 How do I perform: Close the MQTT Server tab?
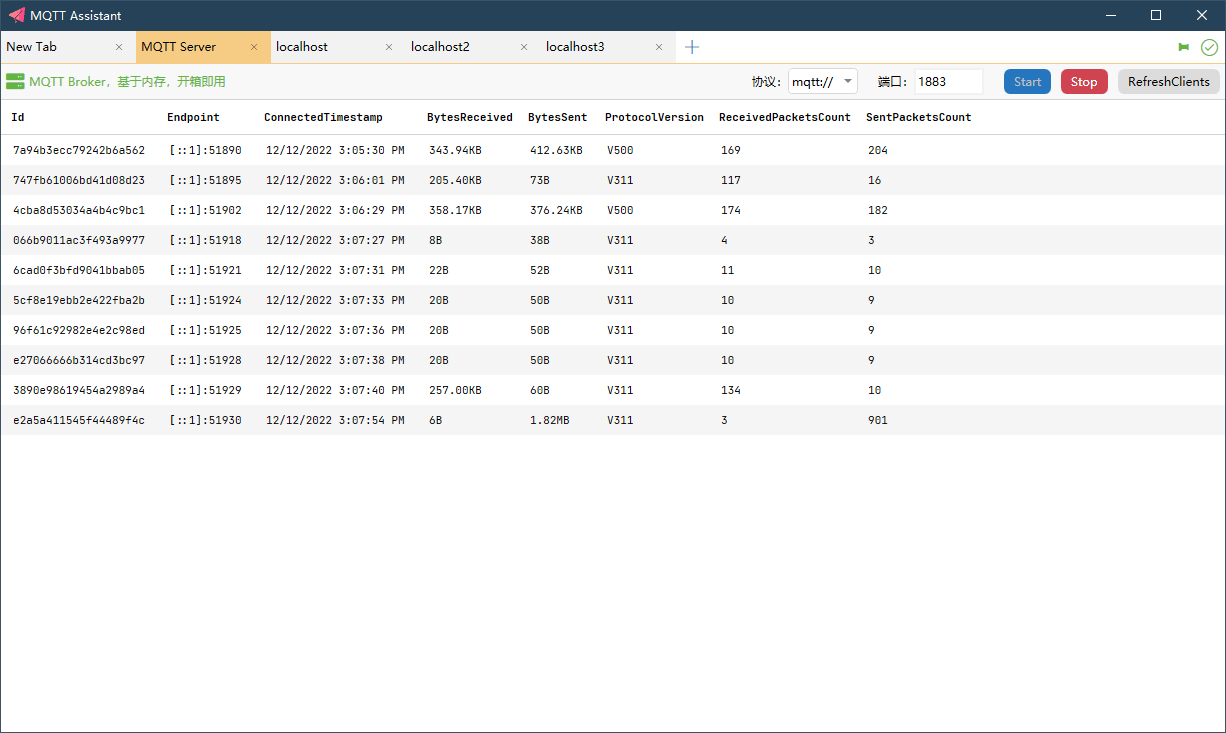coord(254,47)
